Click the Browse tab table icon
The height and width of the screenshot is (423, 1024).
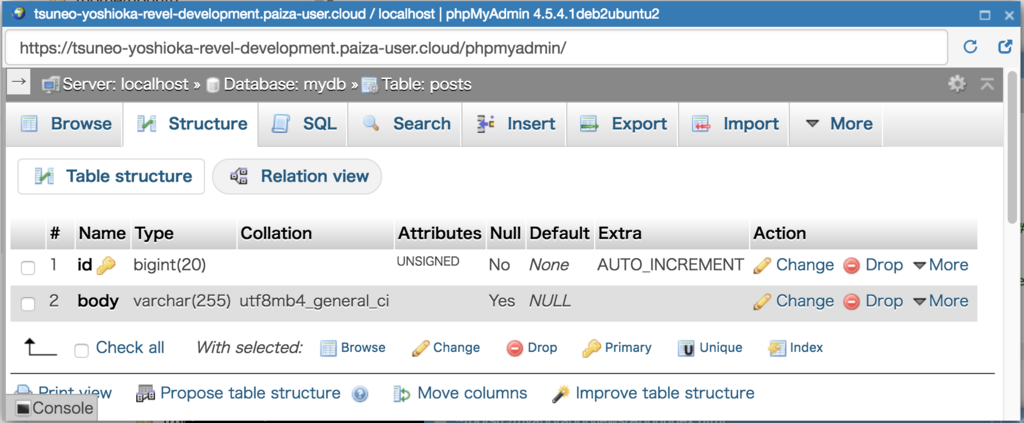click(x=29, y=124)
